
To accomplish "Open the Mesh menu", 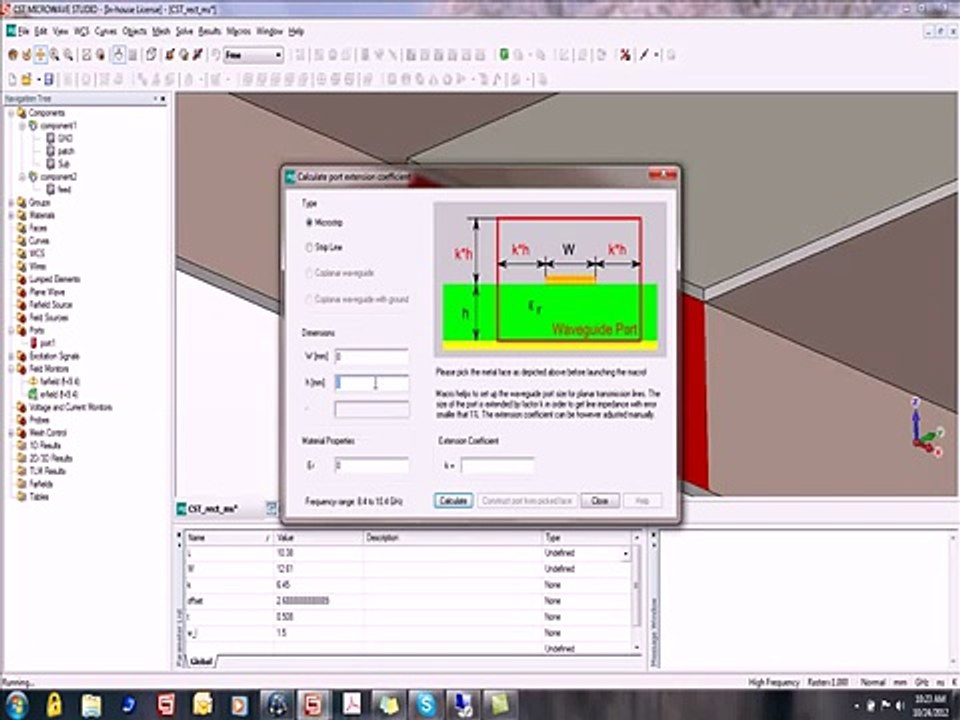I will tap(161, 31).
